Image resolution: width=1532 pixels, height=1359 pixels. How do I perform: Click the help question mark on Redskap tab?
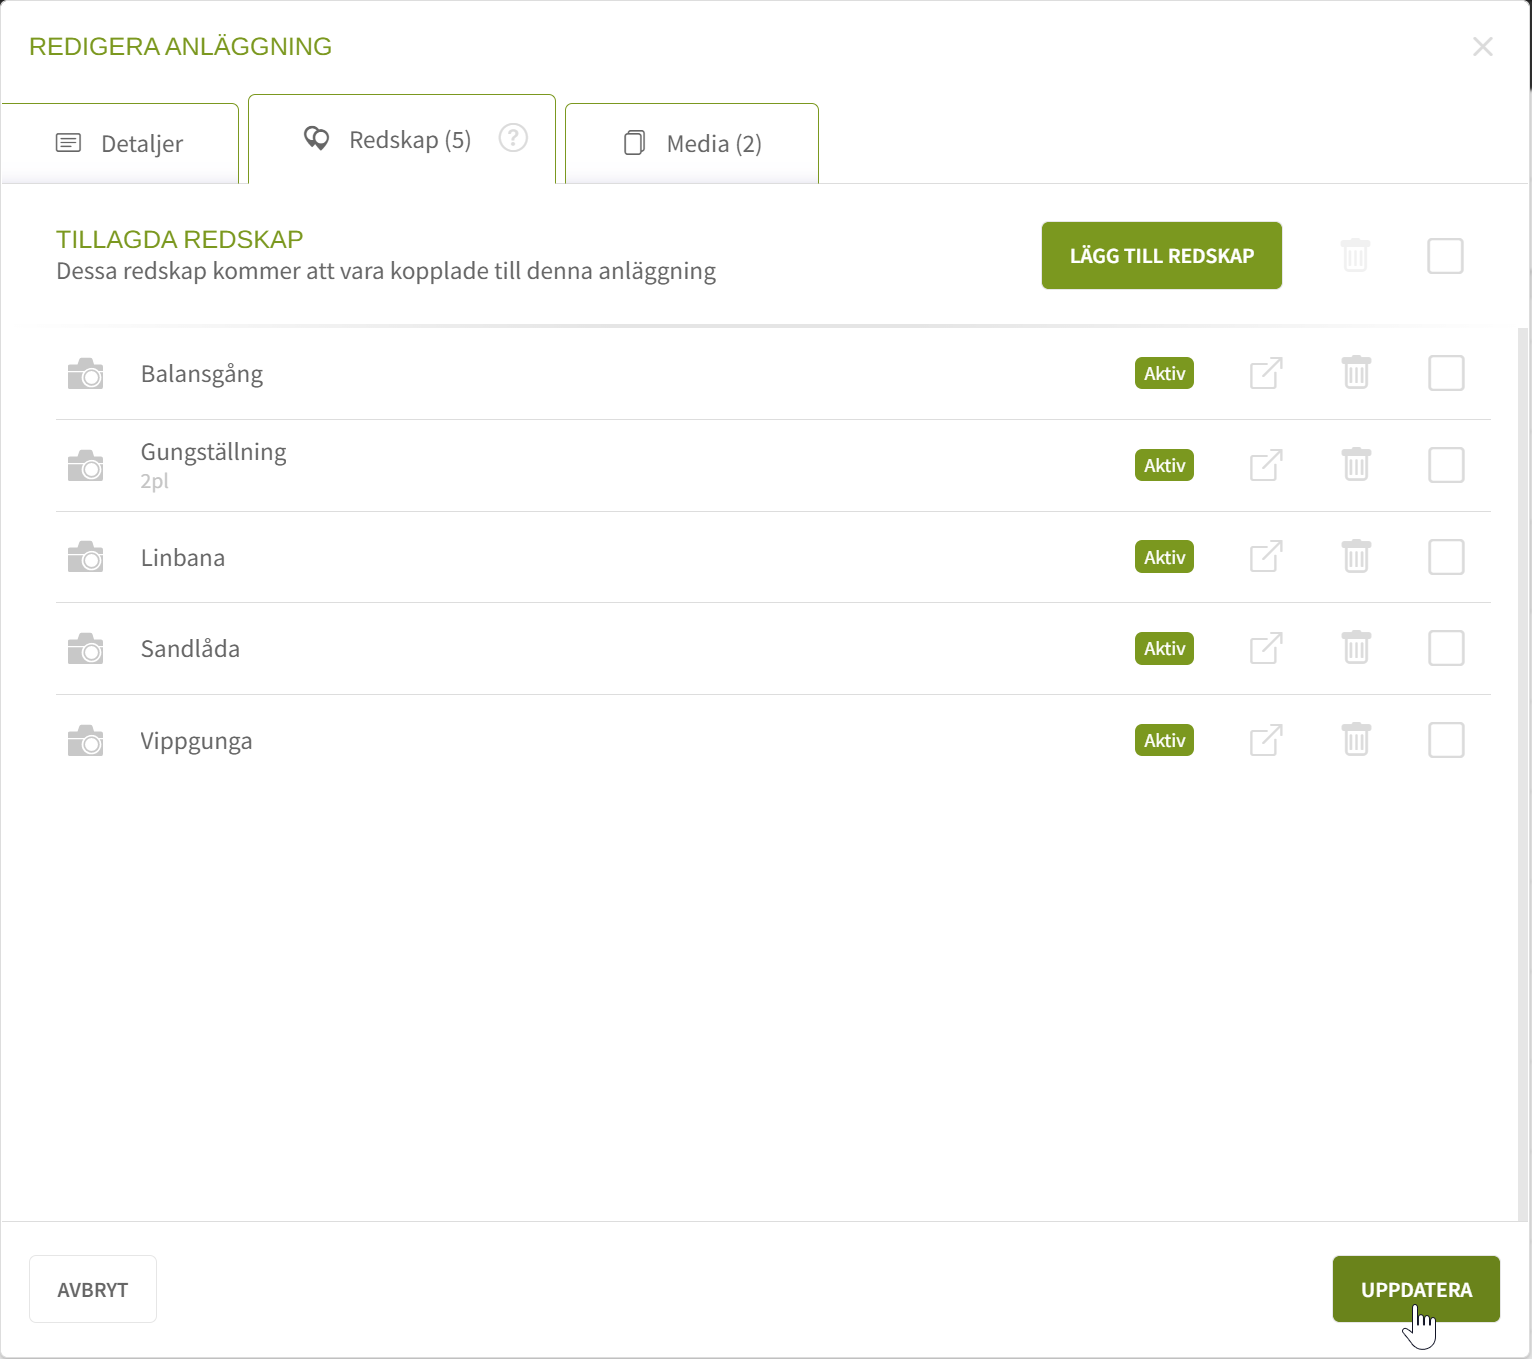(513, 138)
